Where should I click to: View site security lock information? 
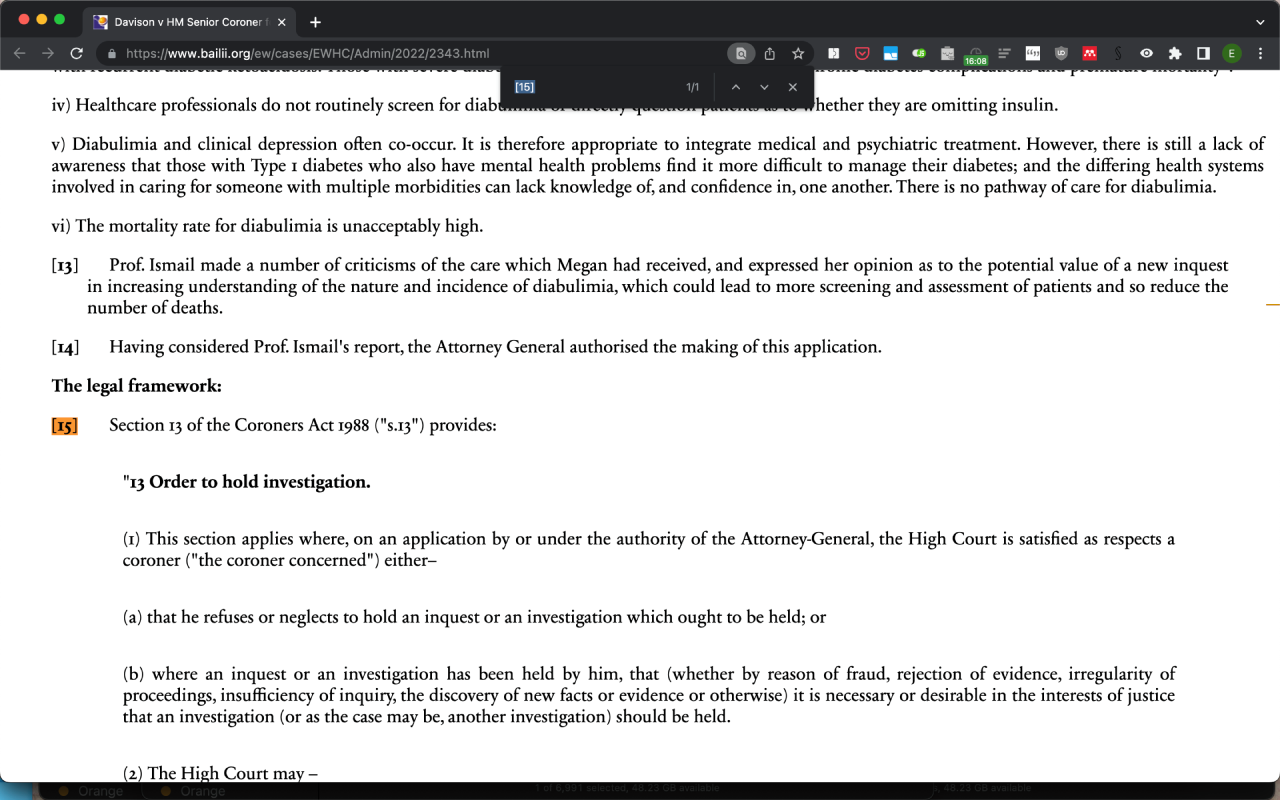[112, 54]
